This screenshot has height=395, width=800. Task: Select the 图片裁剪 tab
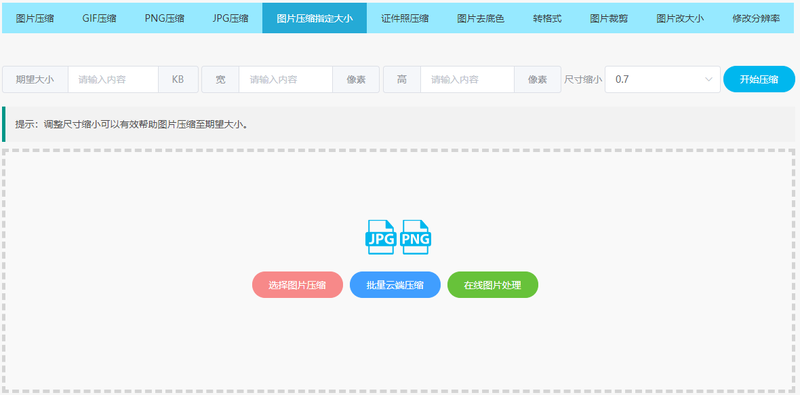[609, 19]
